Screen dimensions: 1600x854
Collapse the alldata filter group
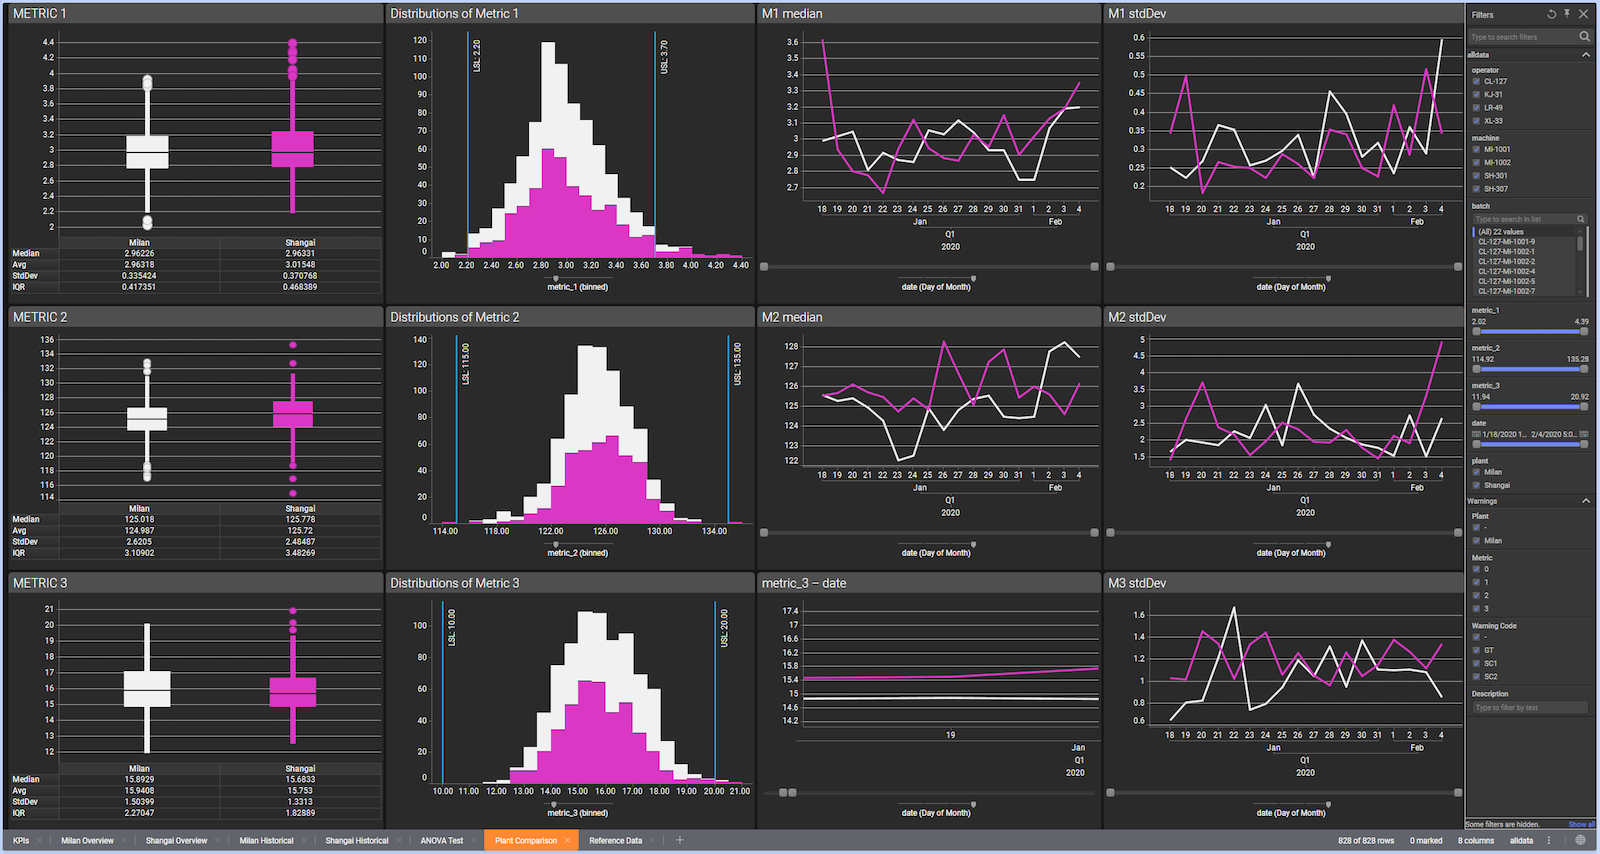pos(1585,55)
